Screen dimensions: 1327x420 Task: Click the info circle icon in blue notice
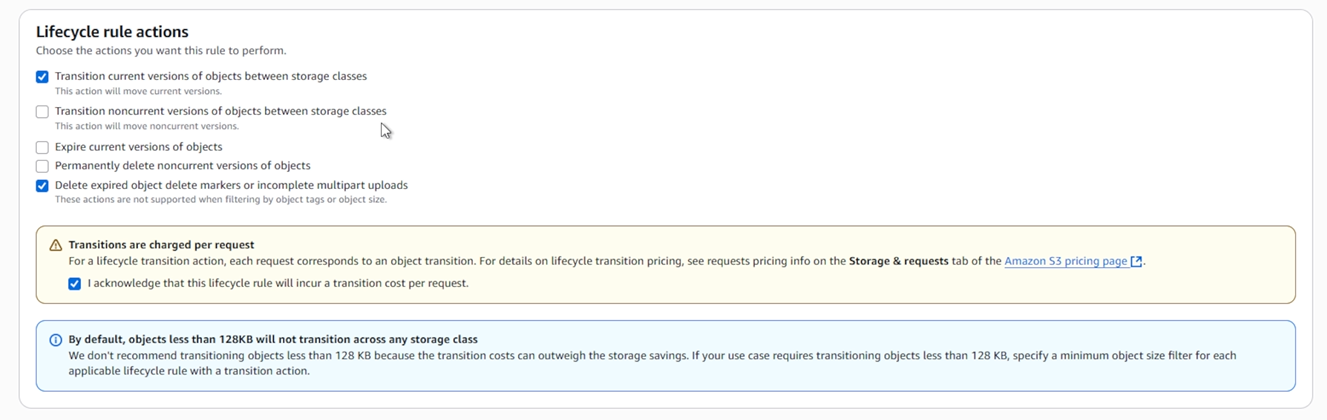[x=56, y=340]
